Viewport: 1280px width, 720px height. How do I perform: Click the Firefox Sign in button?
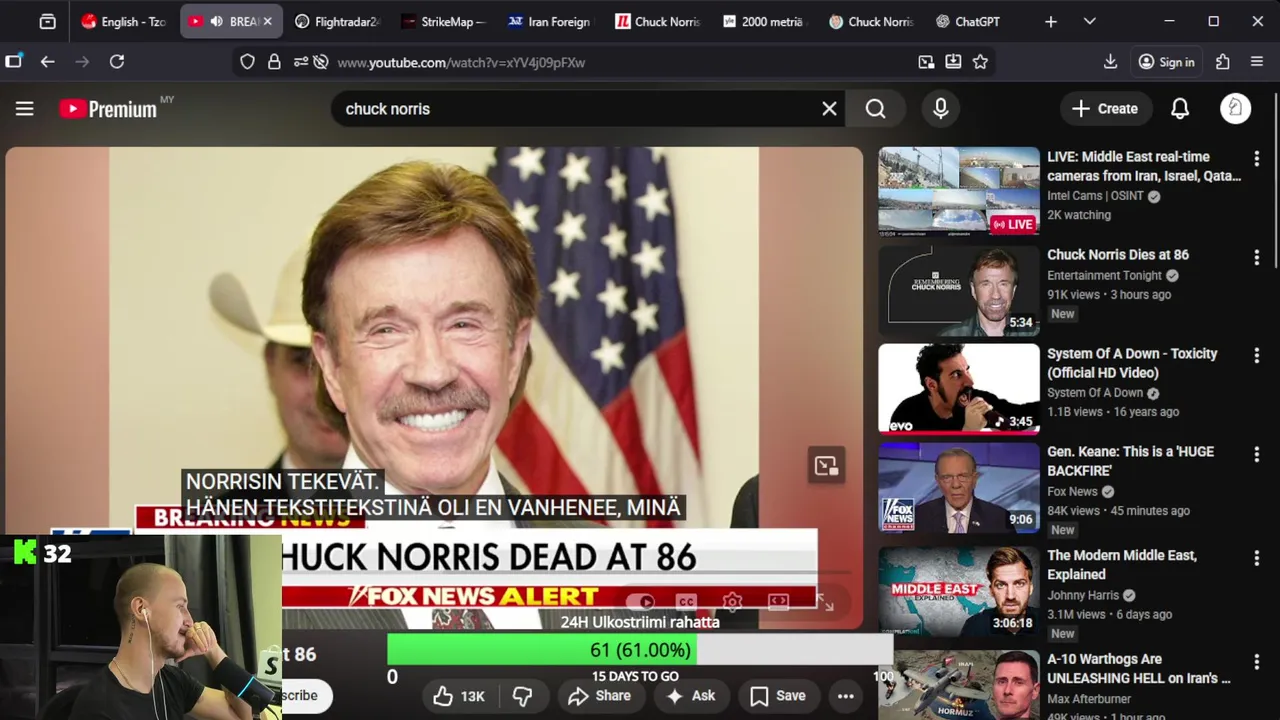pos(1166,62)
